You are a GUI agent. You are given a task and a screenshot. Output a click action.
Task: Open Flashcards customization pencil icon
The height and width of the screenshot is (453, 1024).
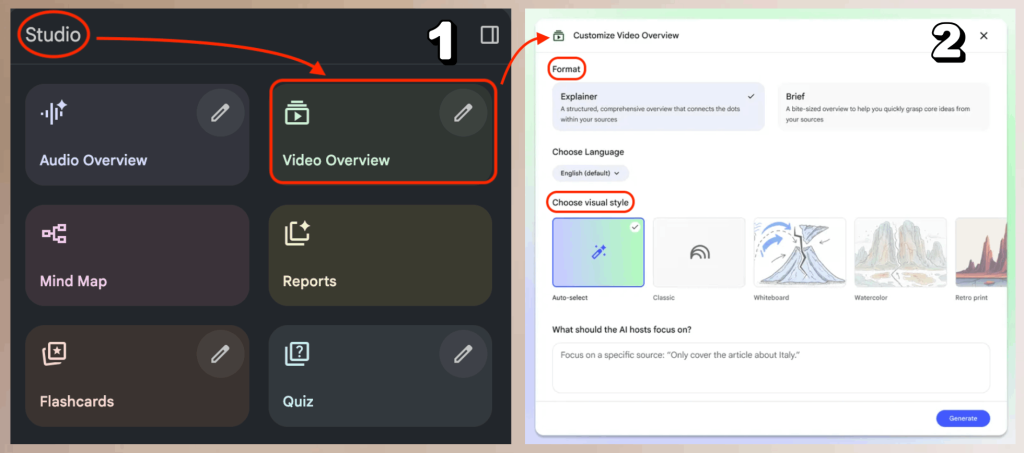[x=219, y=355]
